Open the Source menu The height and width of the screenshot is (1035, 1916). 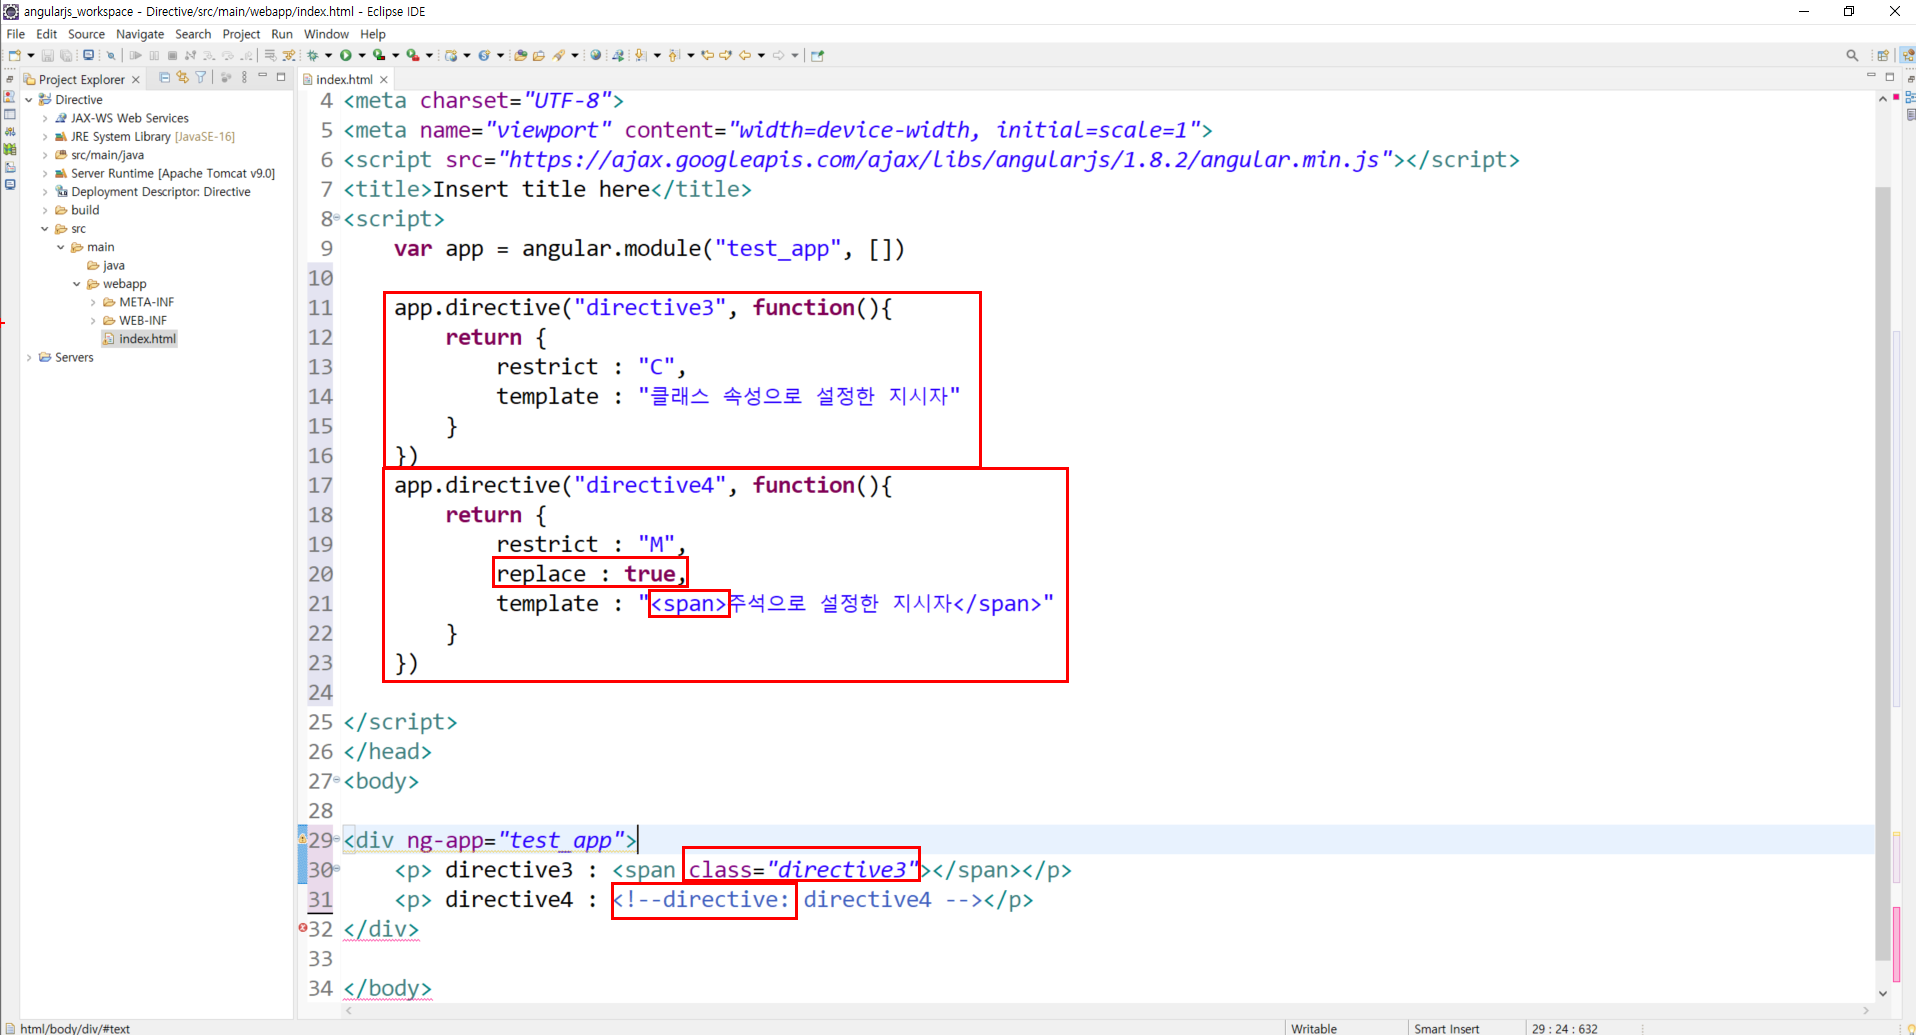[x=86, y=34]
